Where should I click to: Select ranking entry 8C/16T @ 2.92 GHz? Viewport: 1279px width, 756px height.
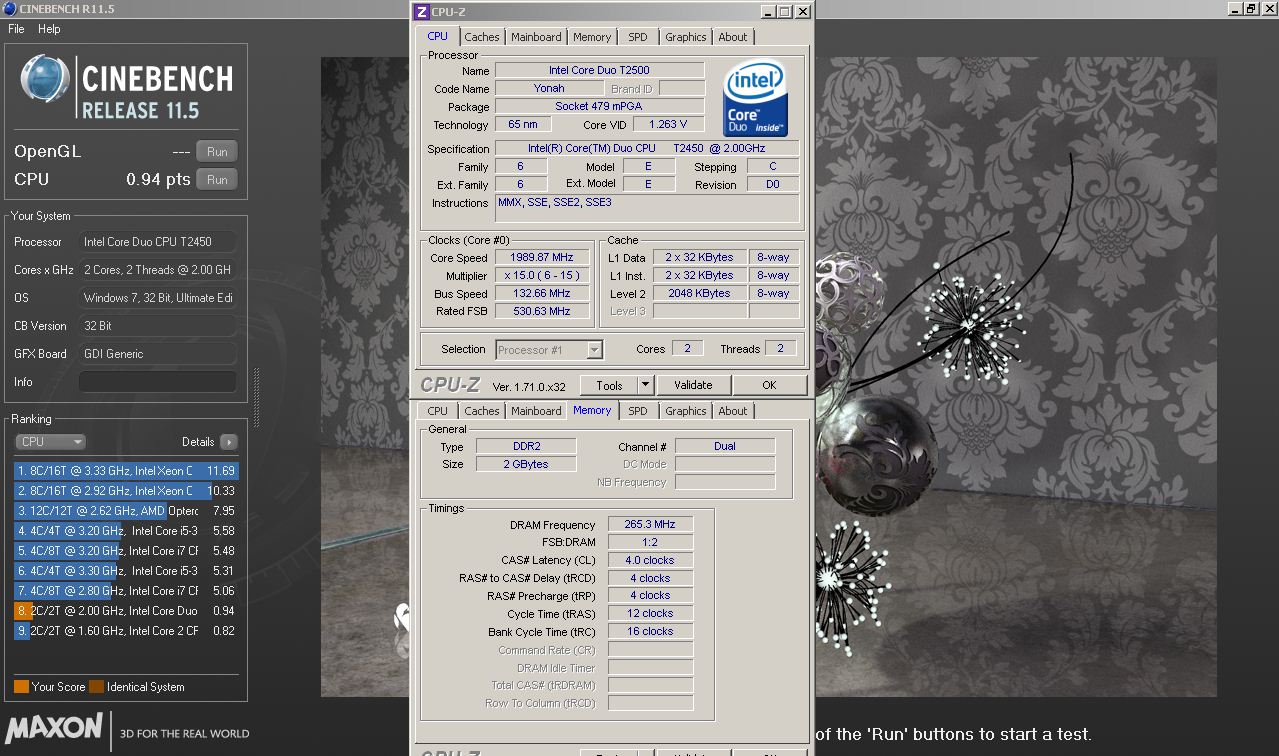pos(126,491)
